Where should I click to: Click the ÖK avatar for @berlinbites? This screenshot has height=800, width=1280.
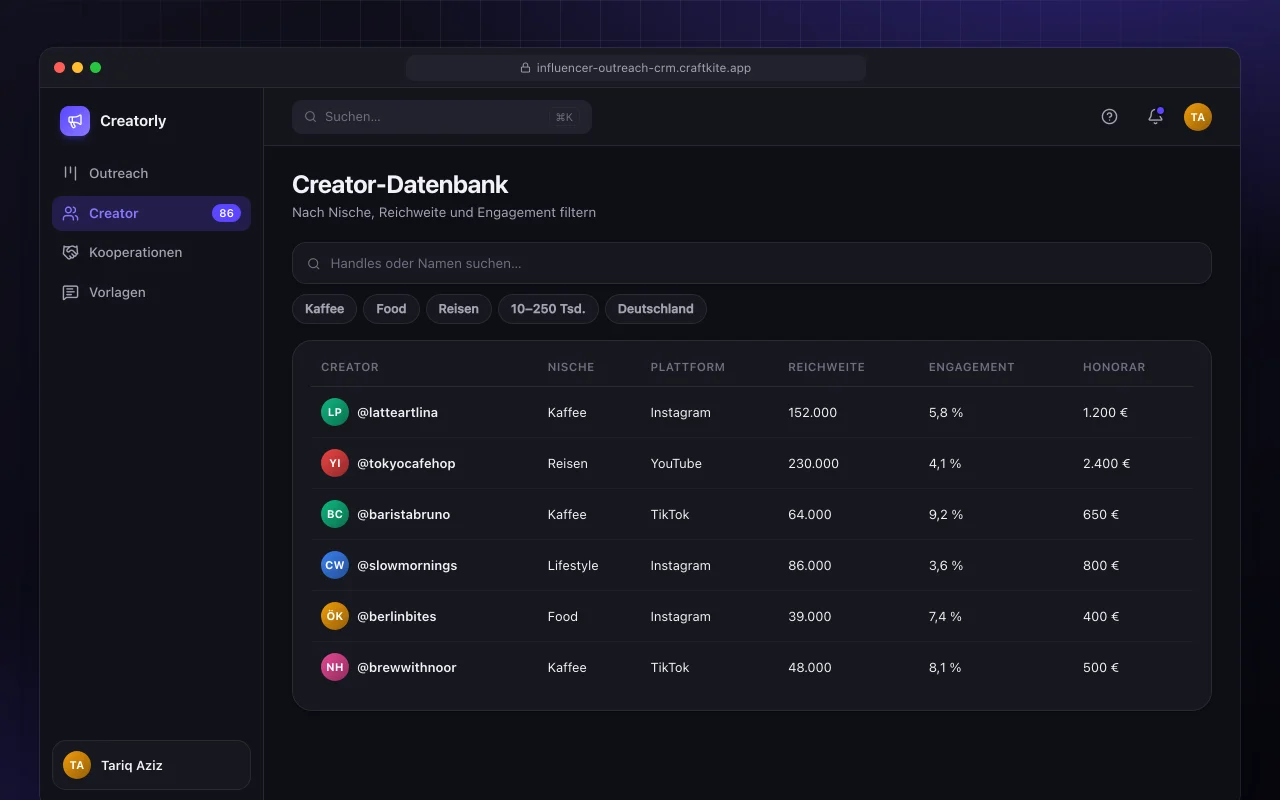point(335,616)
